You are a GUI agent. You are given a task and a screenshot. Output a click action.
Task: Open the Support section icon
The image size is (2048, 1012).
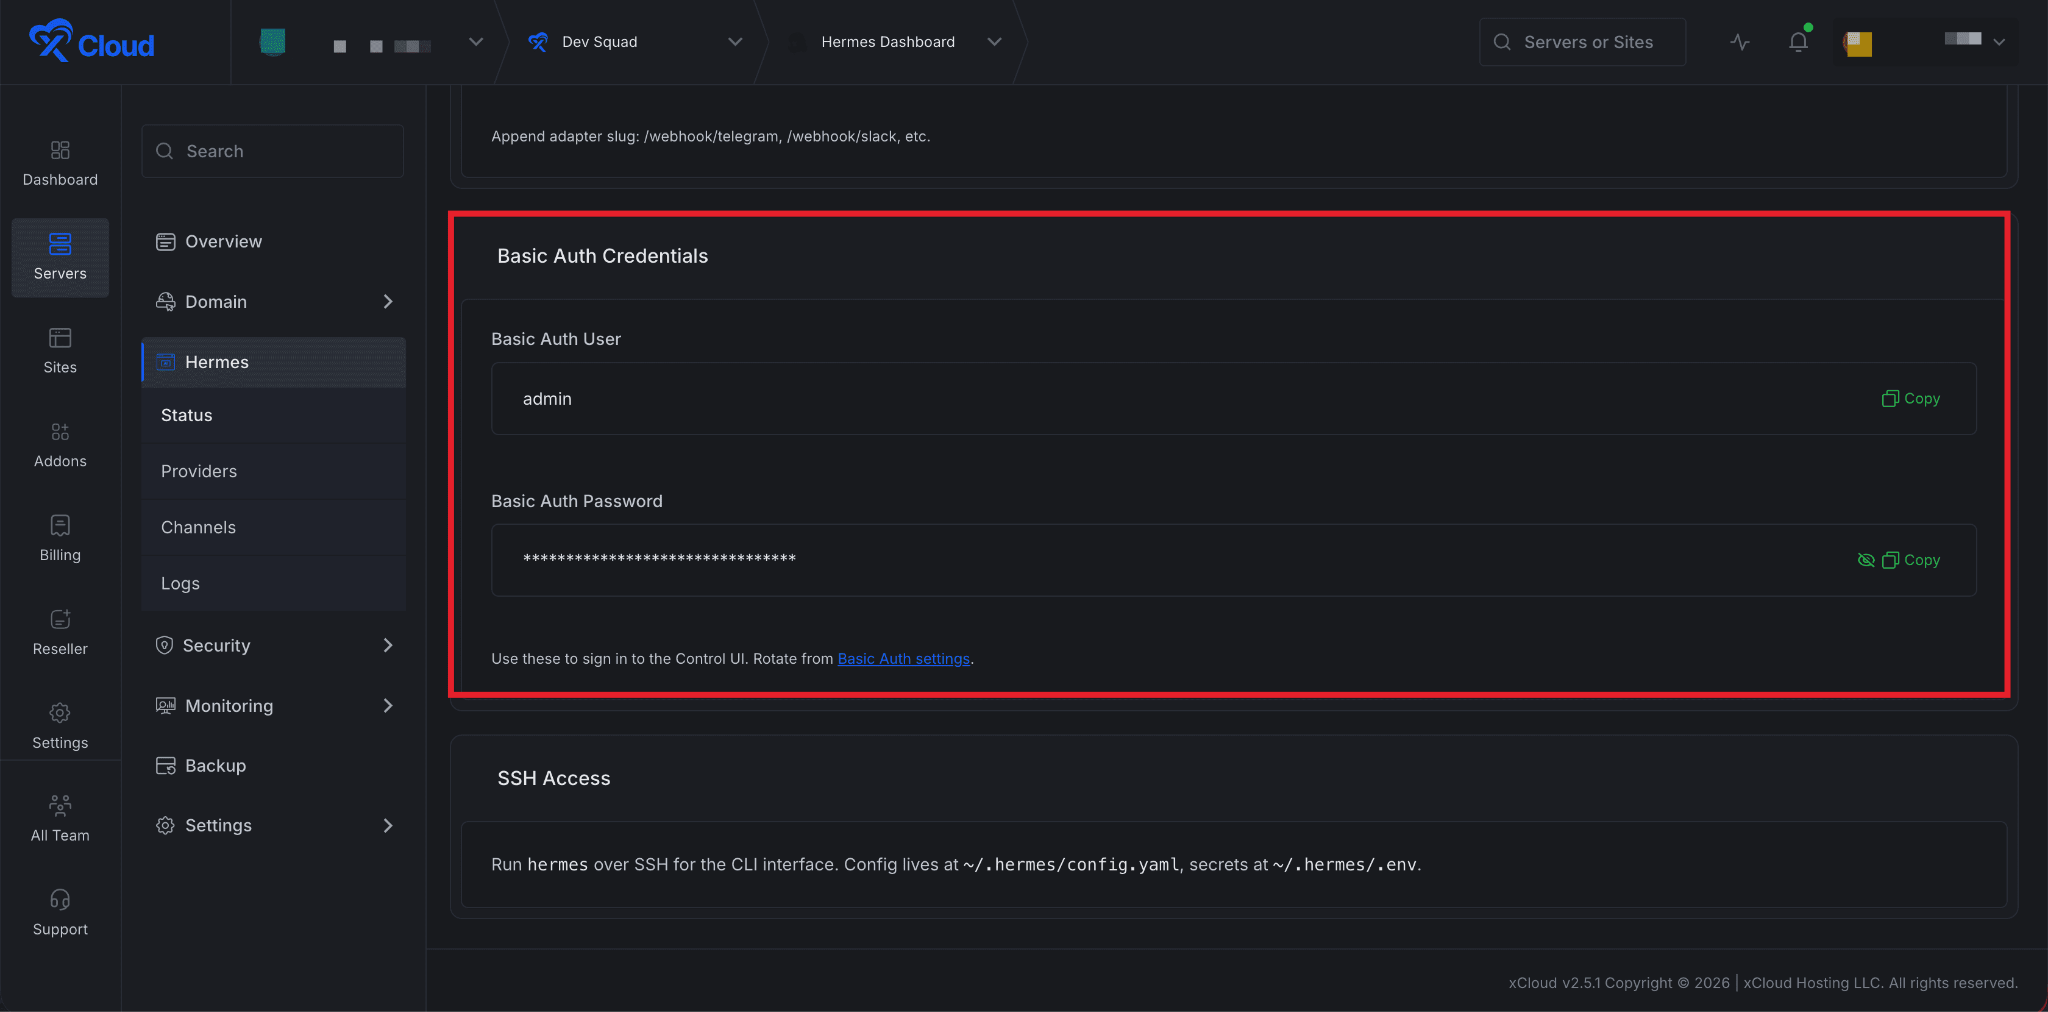click(60, 911)
